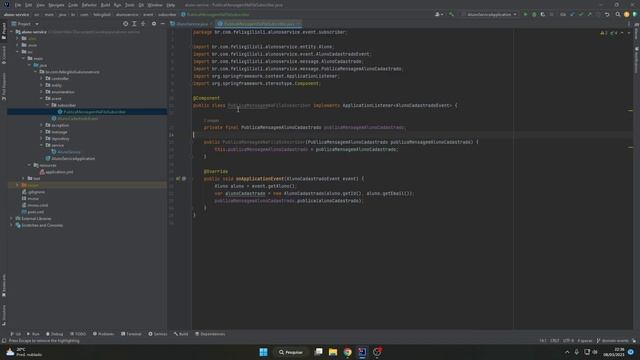Click the Run button in the toolbar
The width and height of the screenshot is (640, 360).
(525, 14)
